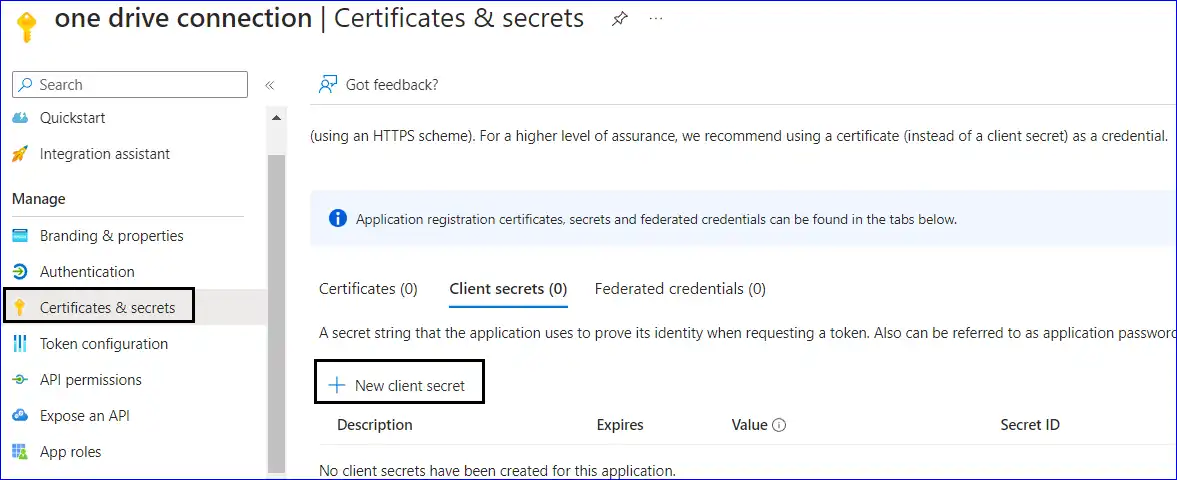The image size is (1177, 480).
Task: Click the Integration assistant rocket icon
Action: (20, 154)
